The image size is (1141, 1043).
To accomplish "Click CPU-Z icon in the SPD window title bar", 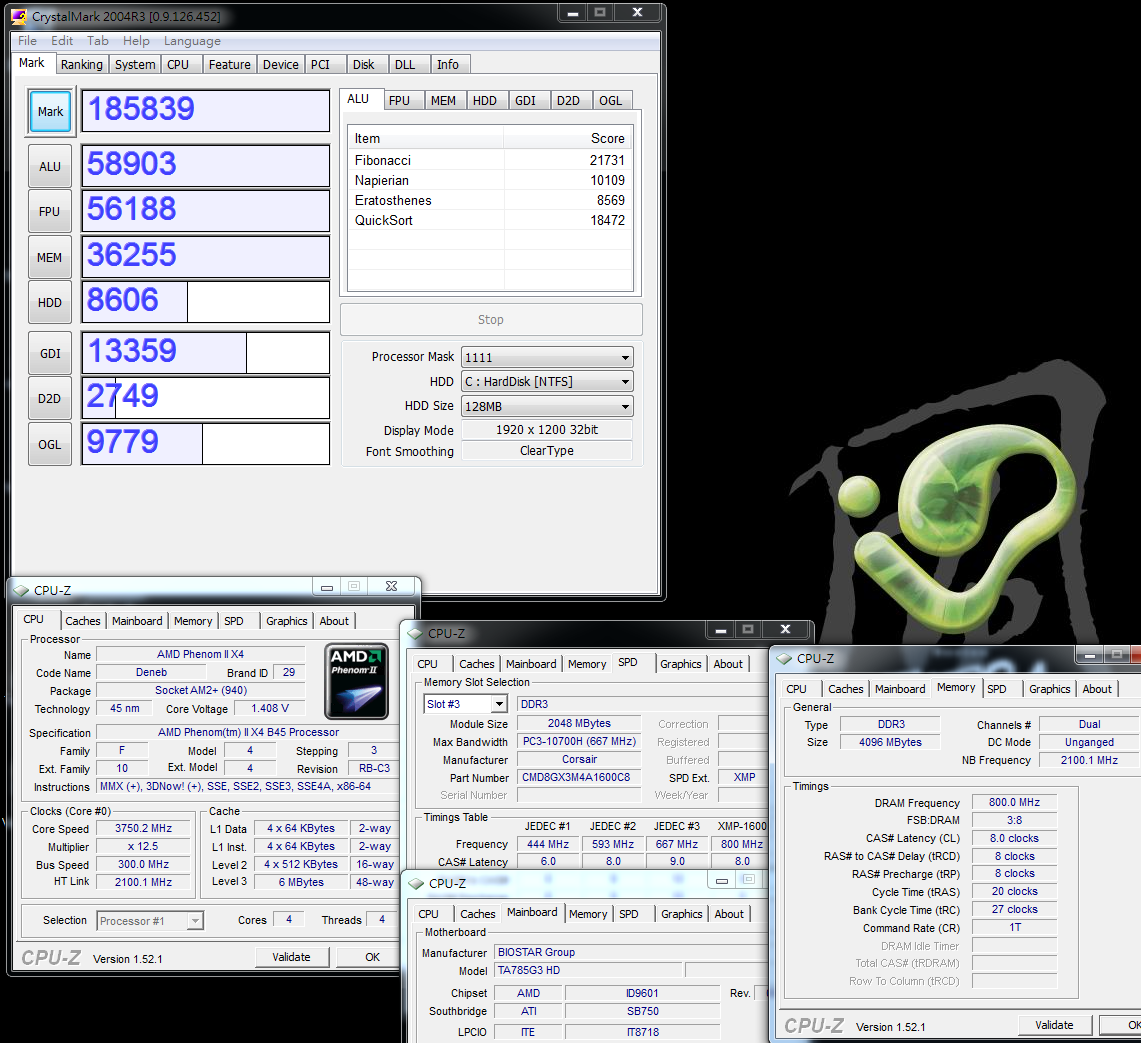I will [x=416, y=633].
